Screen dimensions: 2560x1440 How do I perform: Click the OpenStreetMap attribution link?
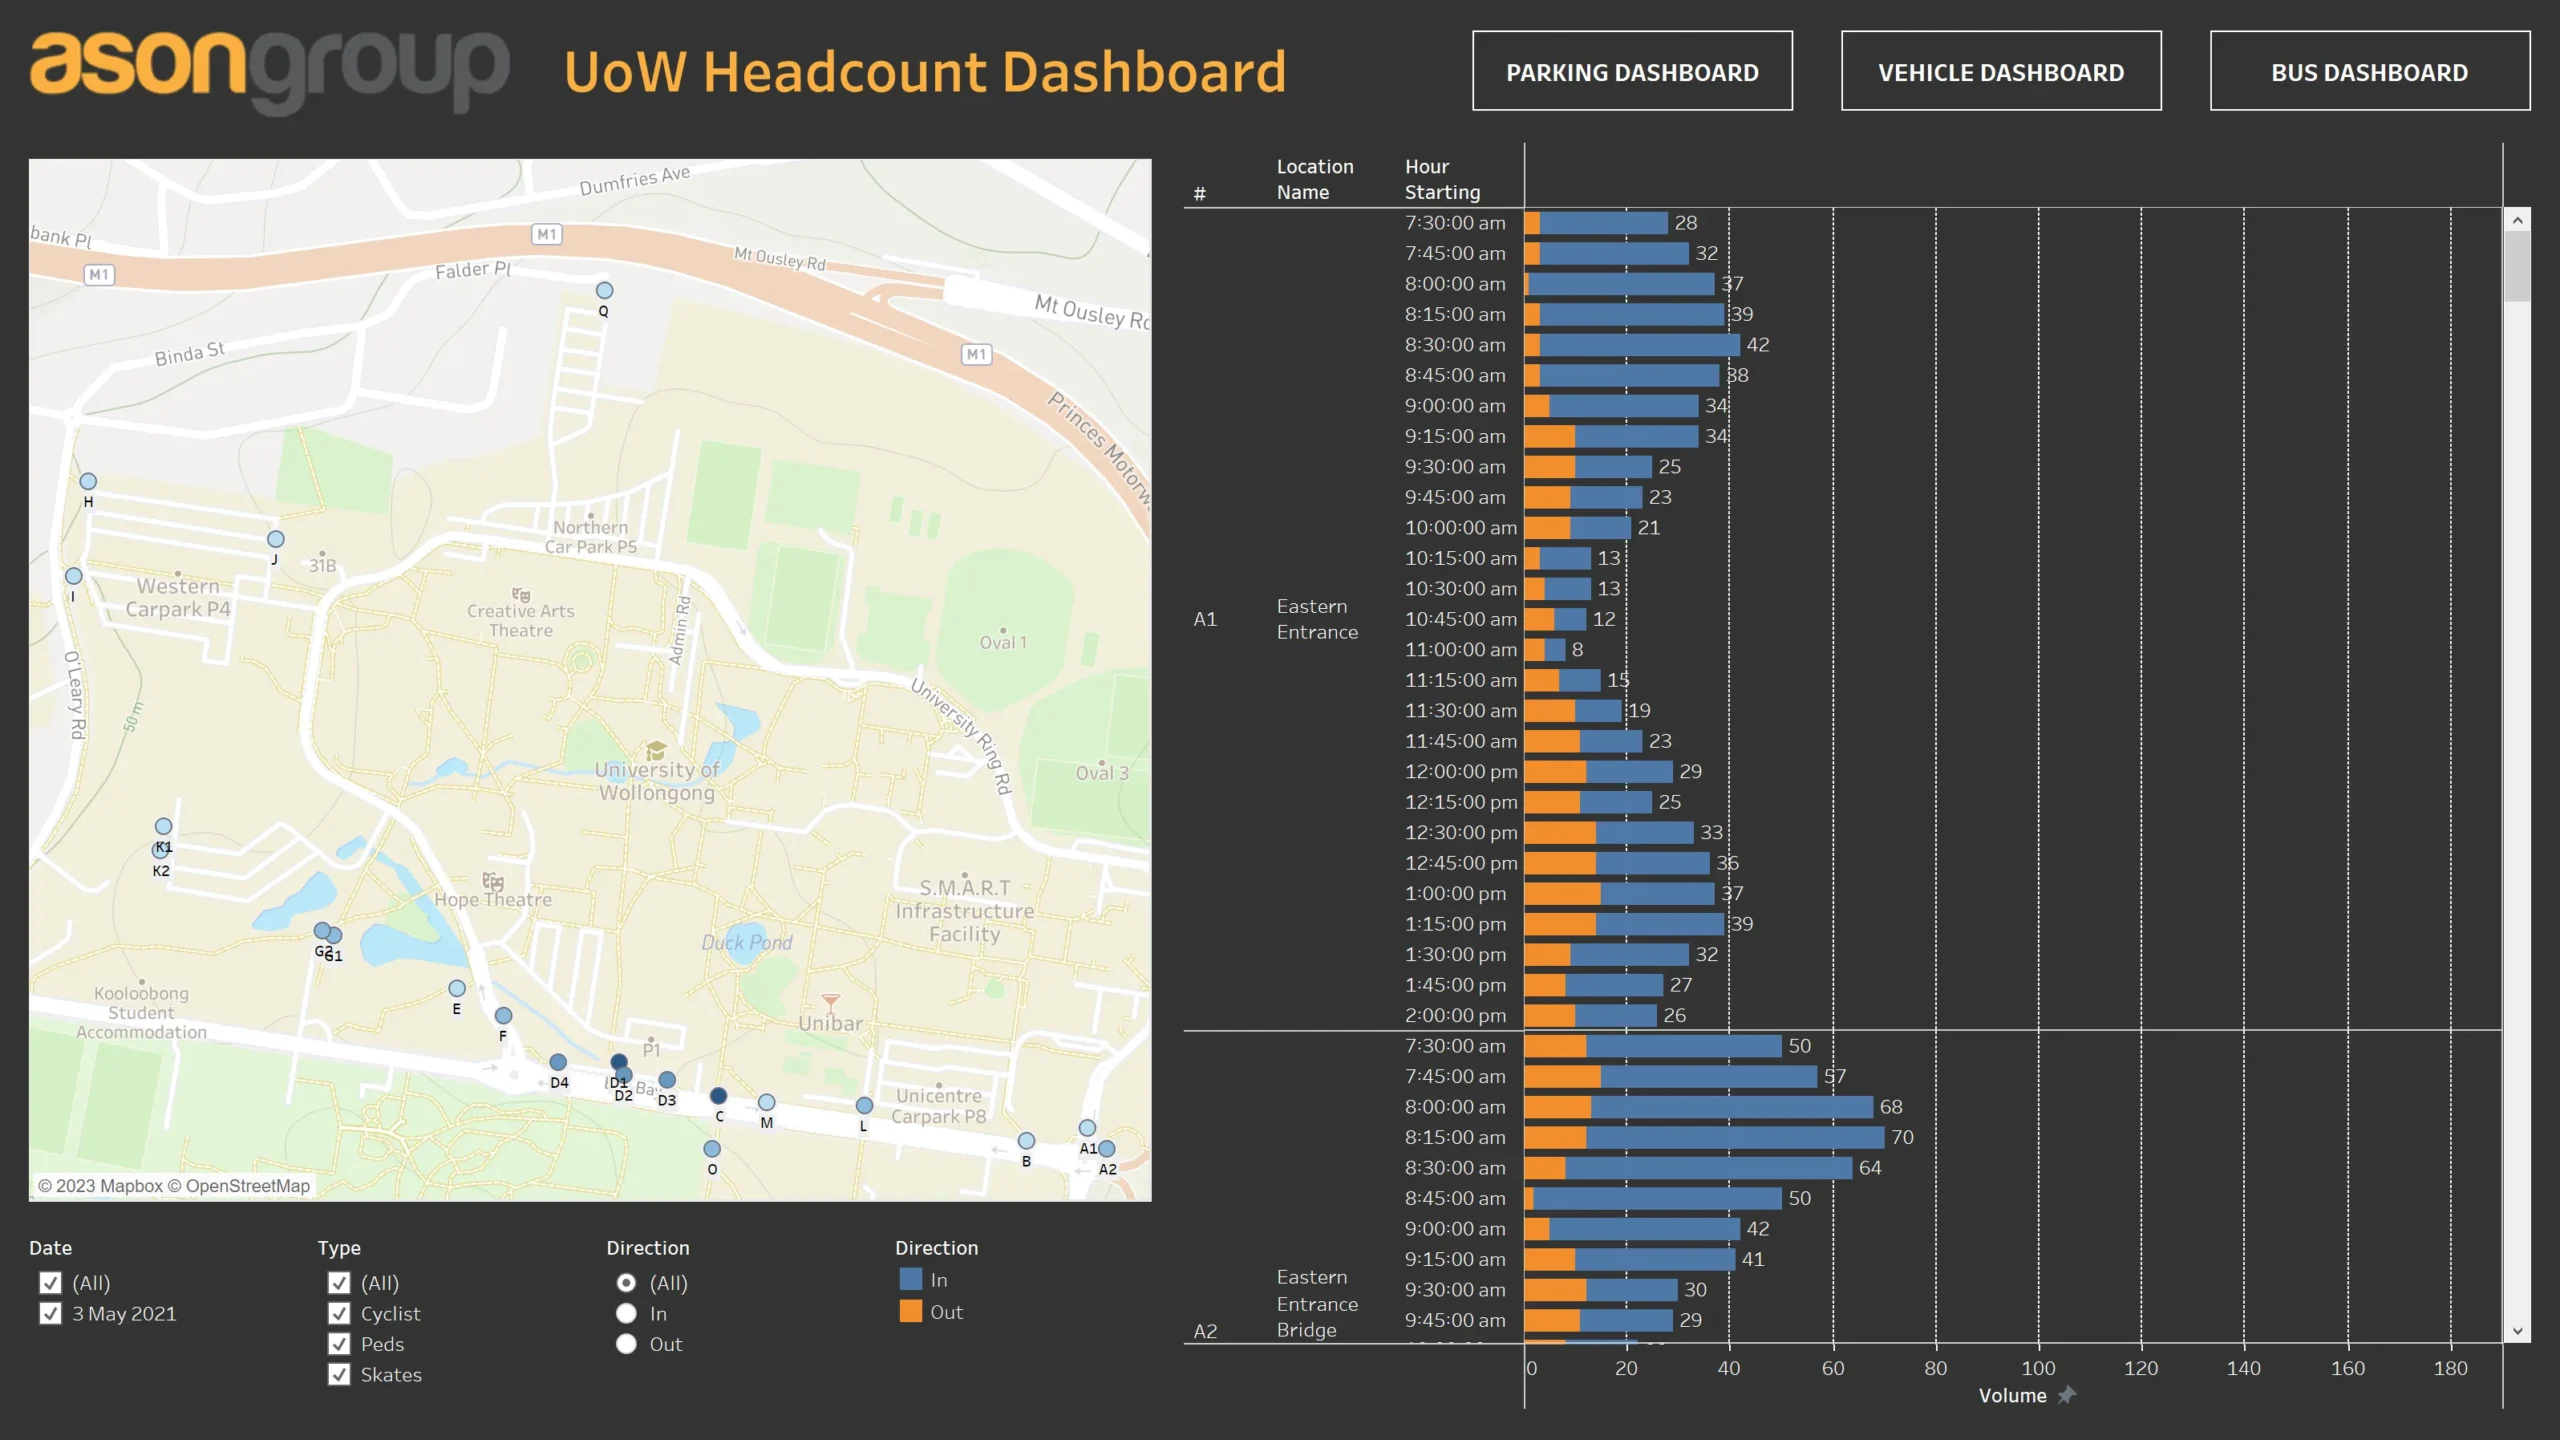[x=248, y=1186]
